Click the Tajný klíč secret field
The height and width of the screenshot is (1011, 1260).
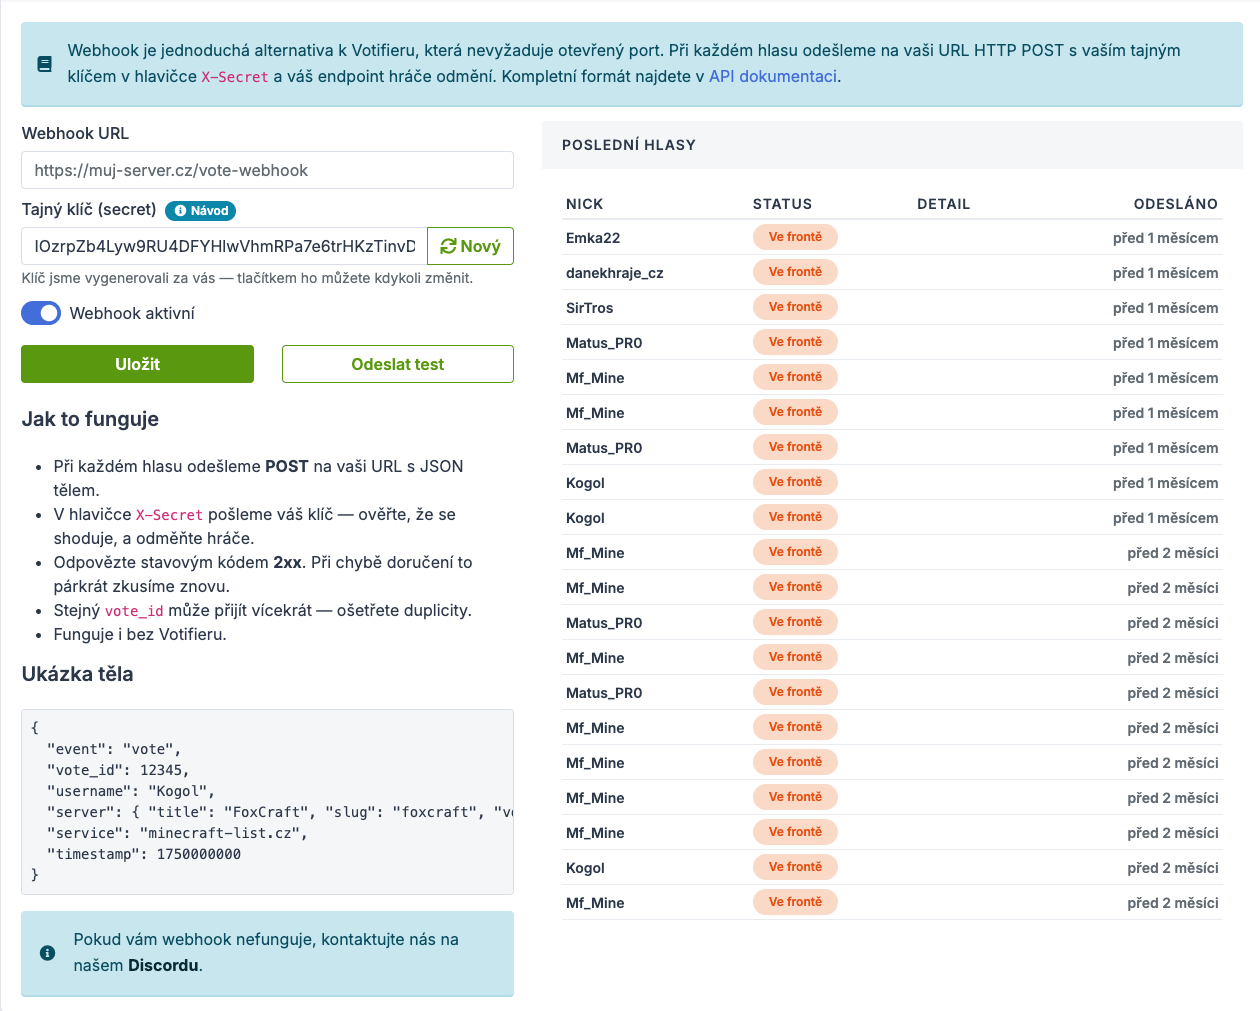coord(224,246)
